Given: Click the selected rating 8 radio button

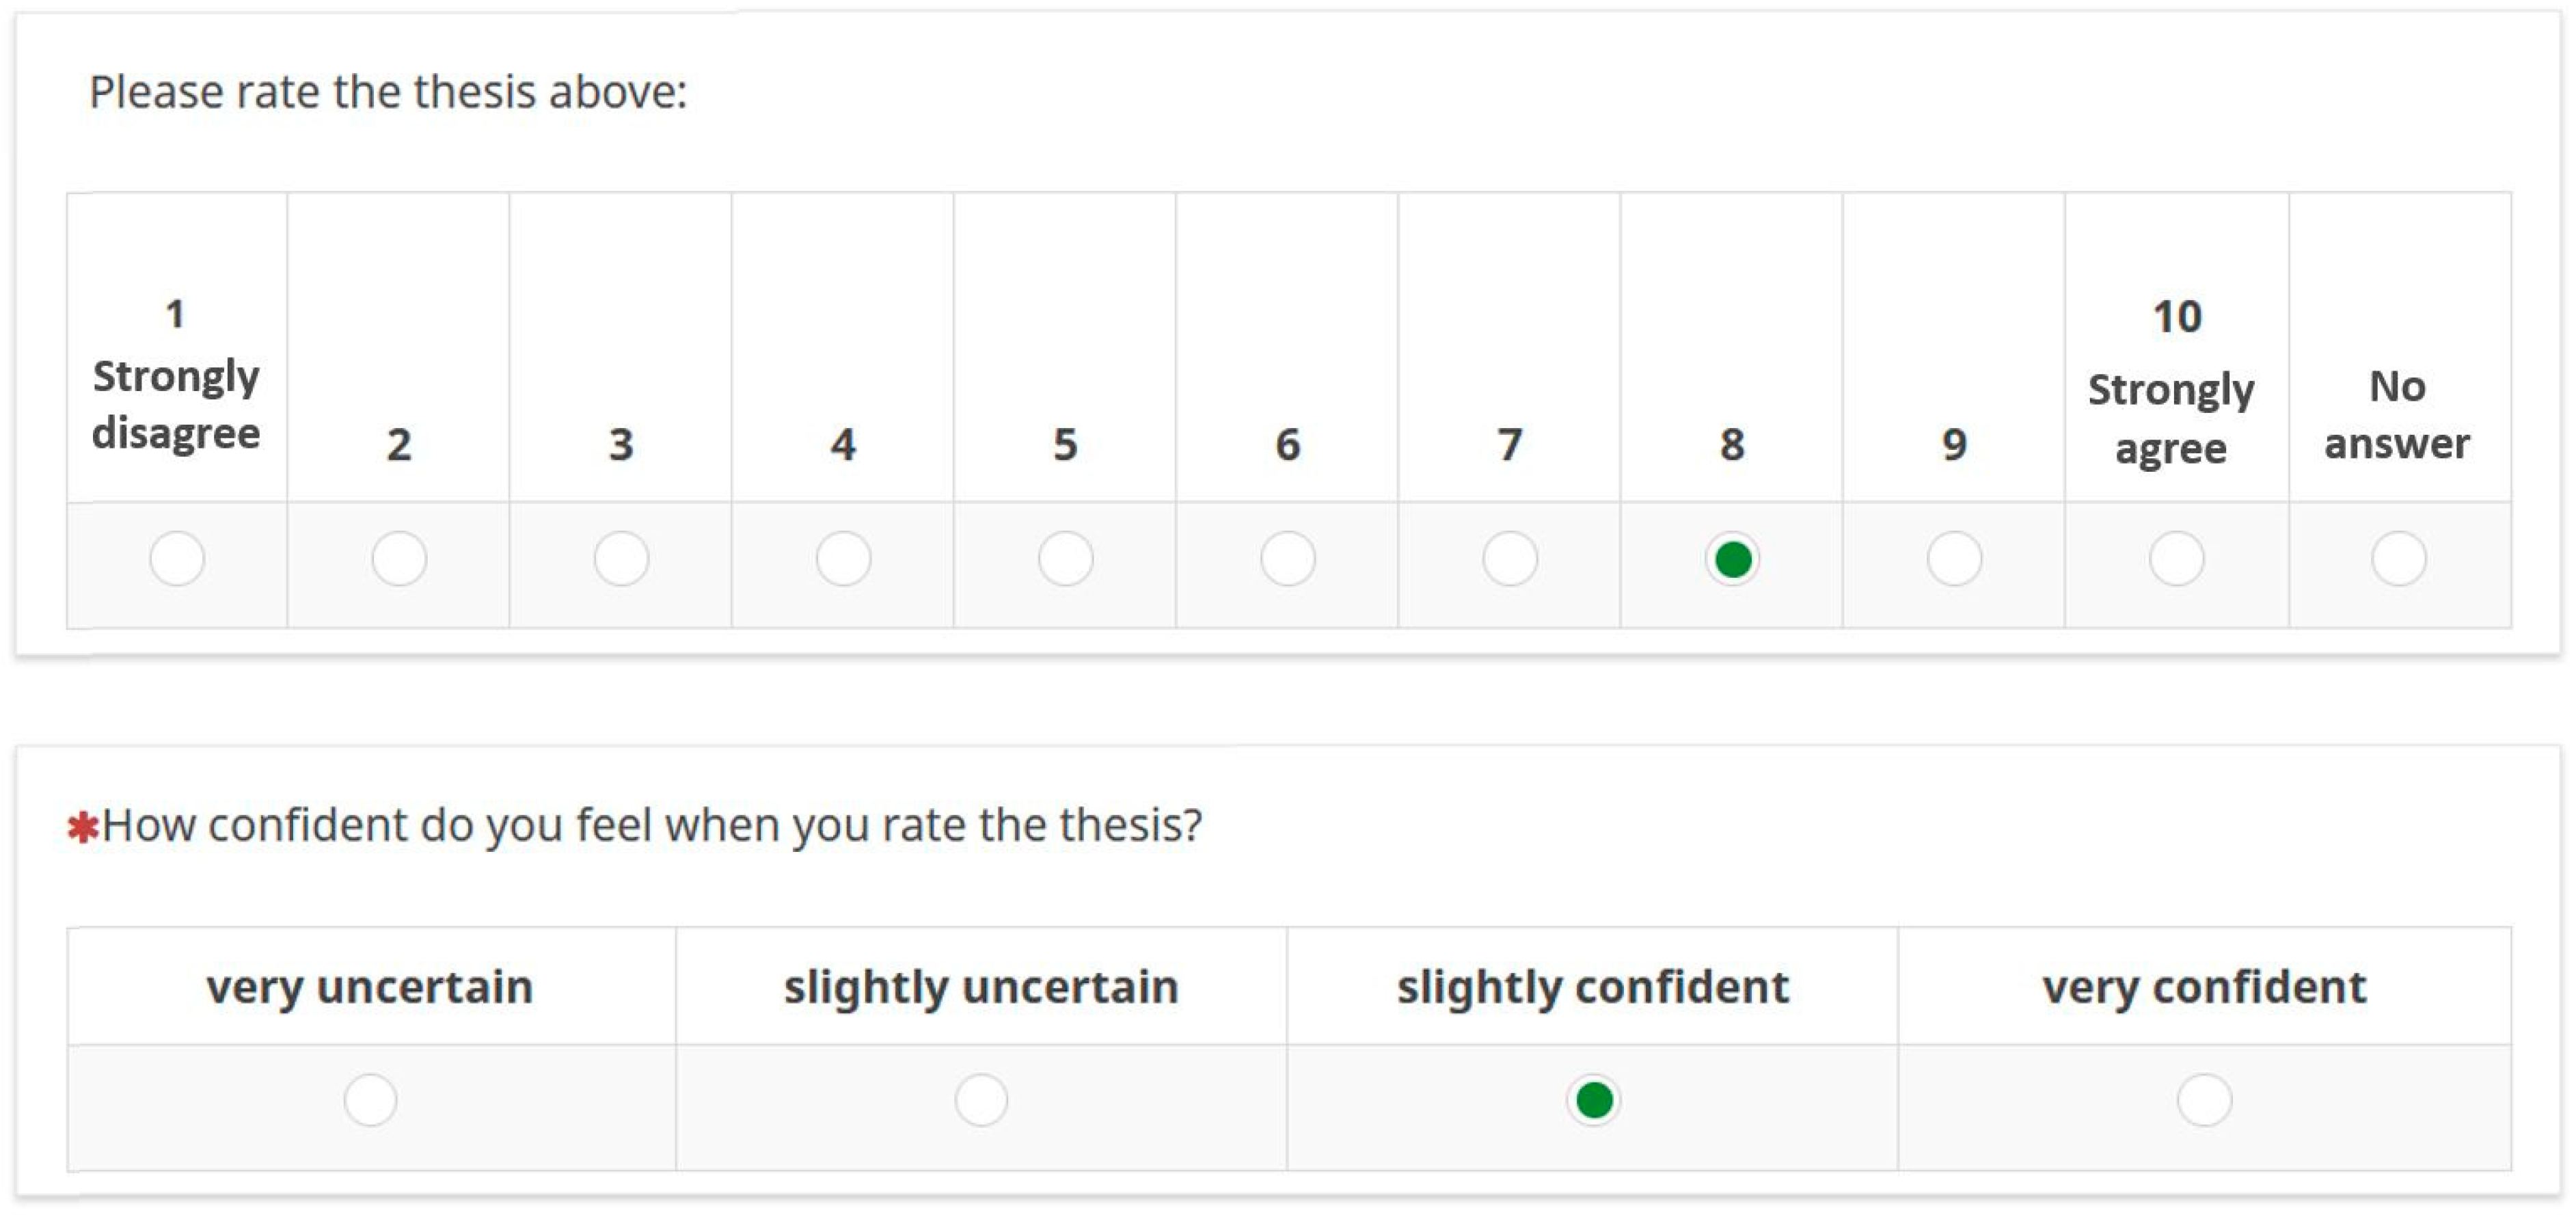Looking at the screenshot, I should [x=1732, y=559].
